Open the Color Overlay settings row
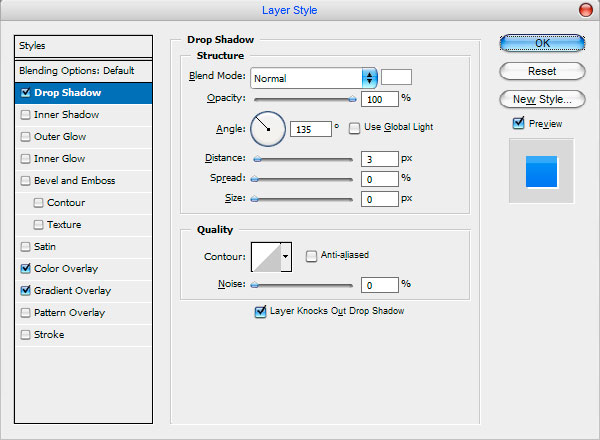 click(x=83, y=269)
